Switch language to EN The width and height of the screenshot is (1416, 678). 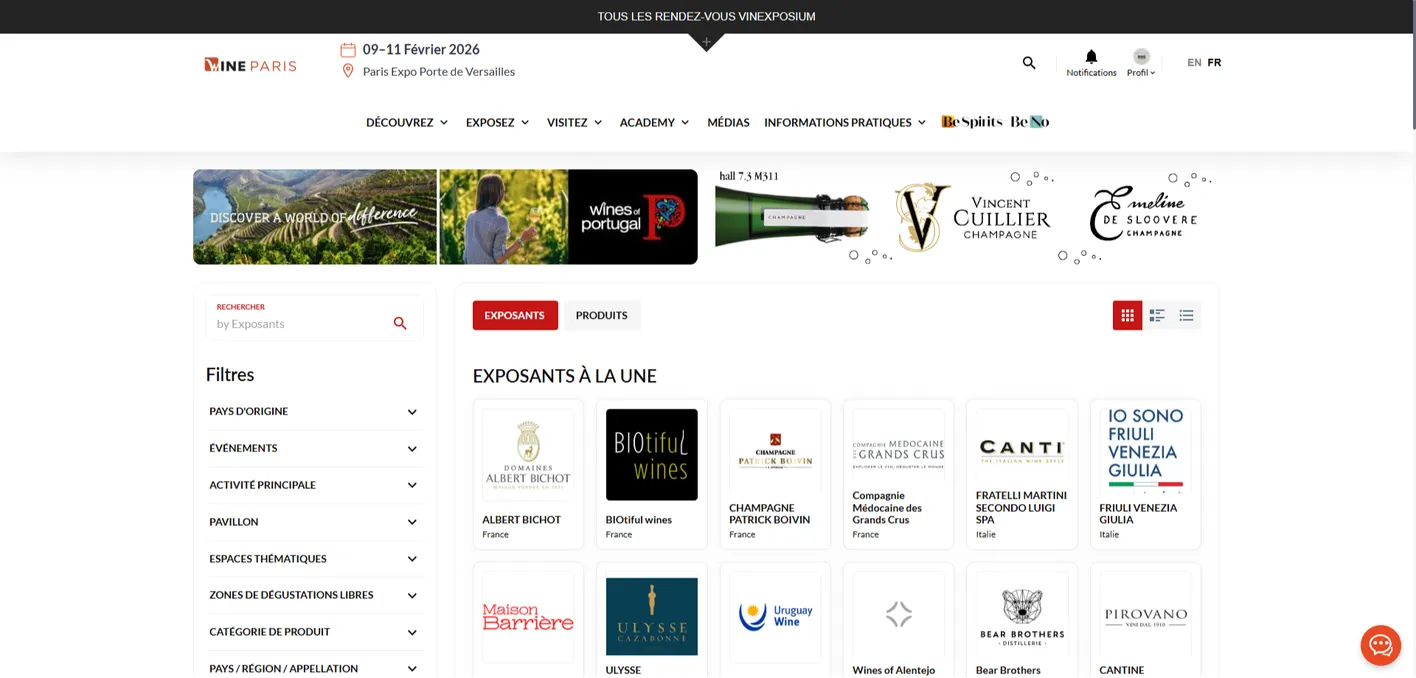point(1194,62)
